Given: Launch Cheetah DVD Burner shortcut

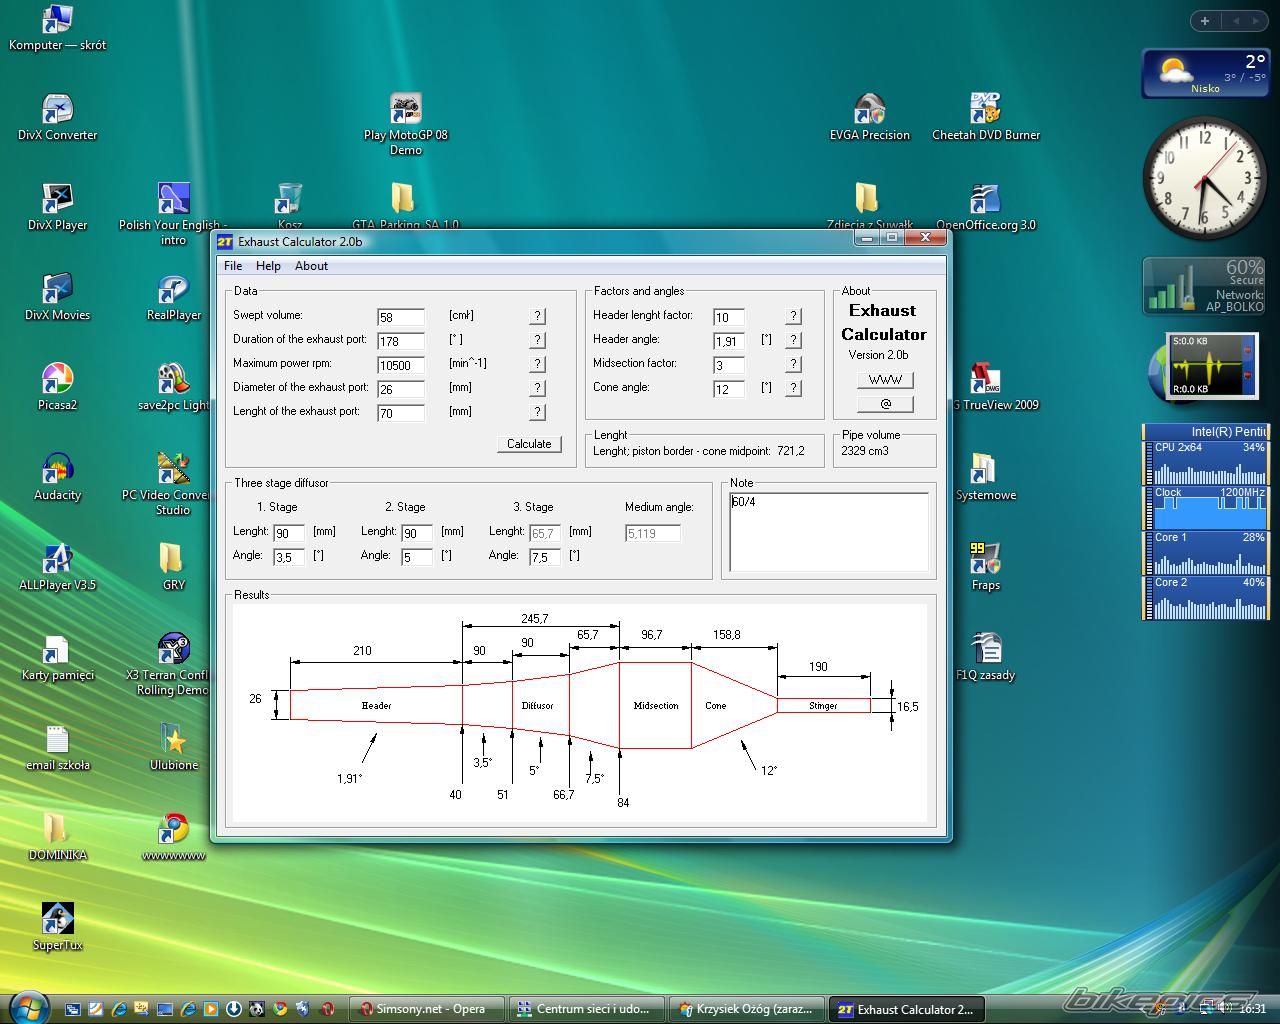Looking at the screenshot, I should pos(985,118).
